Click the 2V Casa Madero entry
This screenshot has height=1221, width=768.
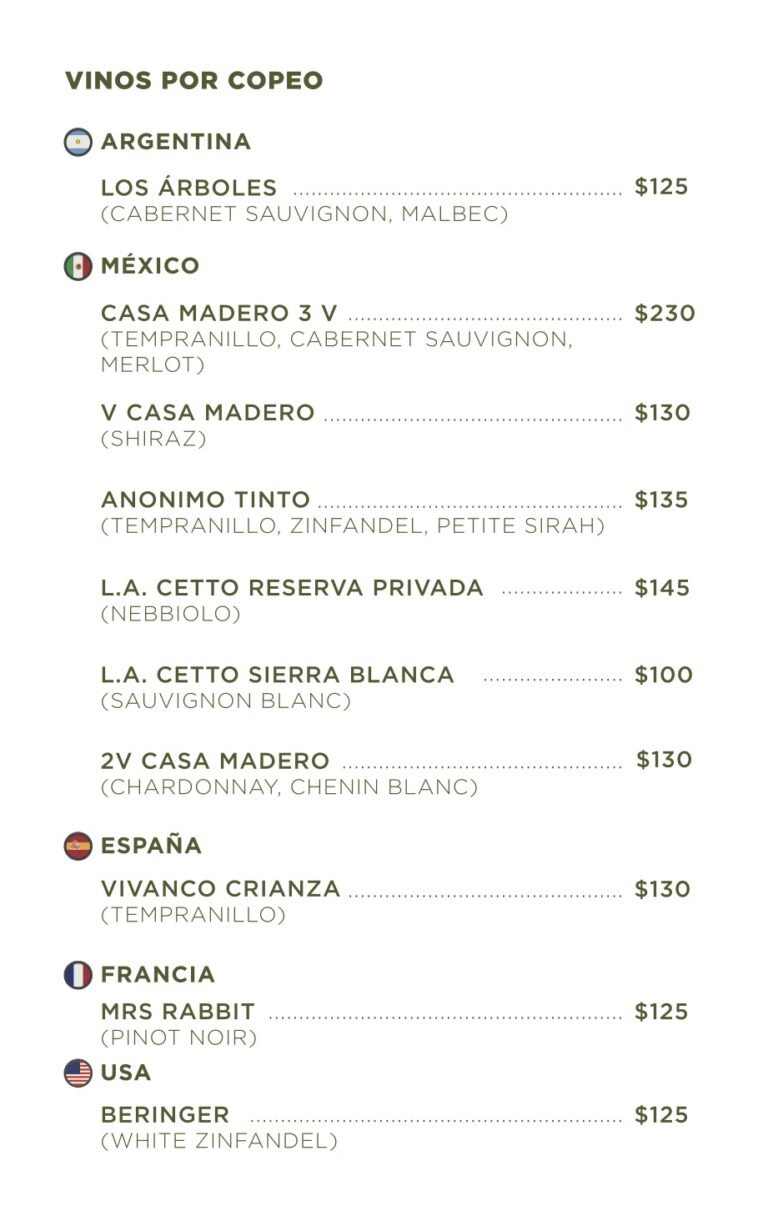tap(215, 761)
